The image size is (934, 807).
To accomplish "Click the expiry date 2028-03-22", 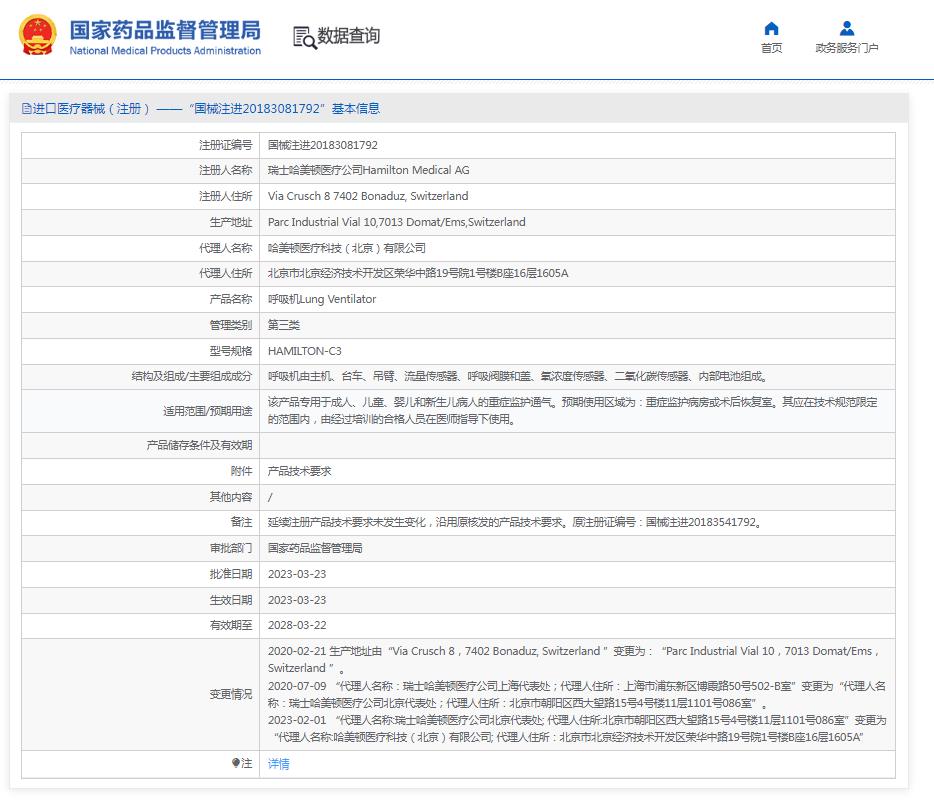I will (x=297, y=624).
